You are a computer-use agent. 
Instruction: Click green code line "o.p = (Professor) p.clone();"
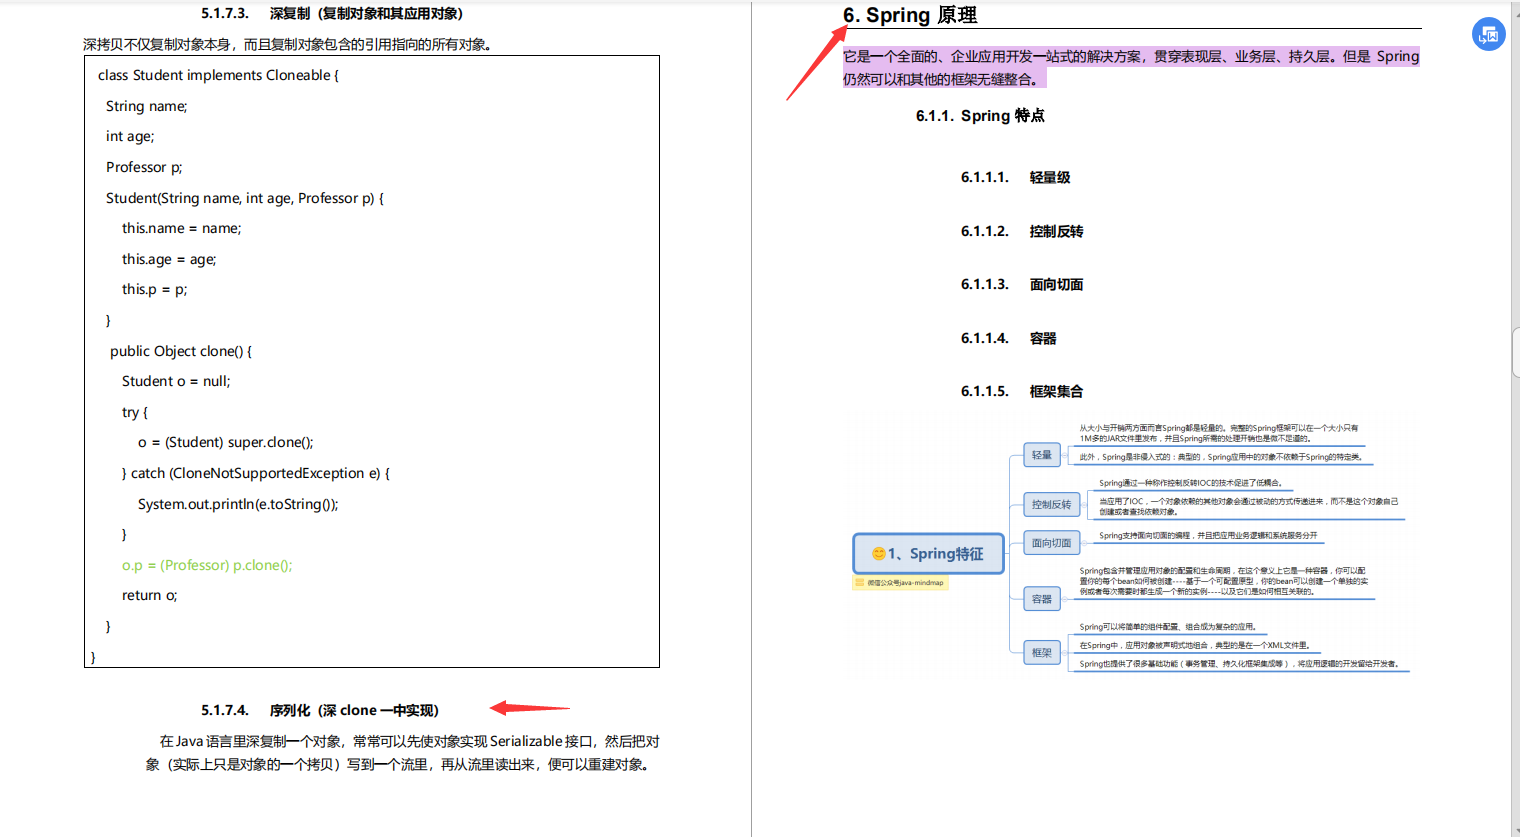click(207, 565)
